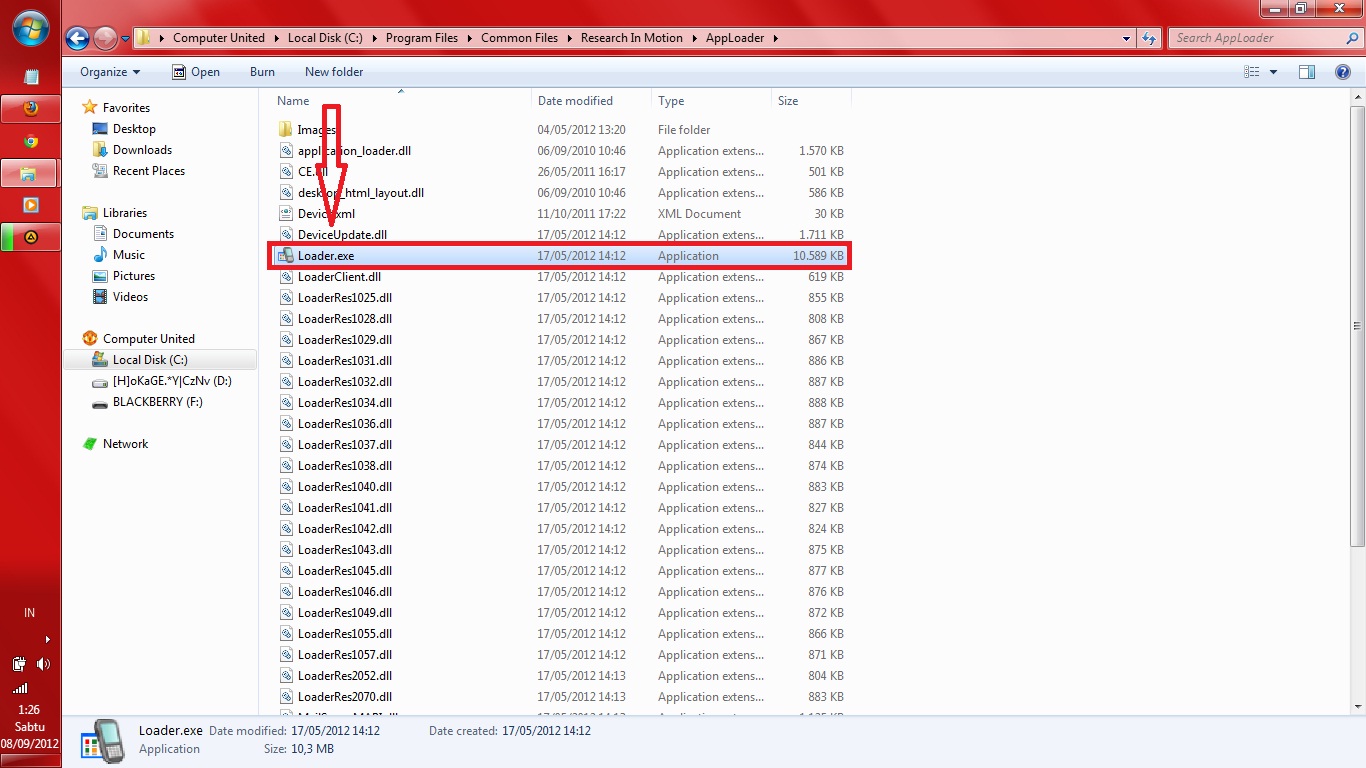Select Computer United in the sidebar
The height and width of the screenshot is (768, 1366).
click(149, 339)
